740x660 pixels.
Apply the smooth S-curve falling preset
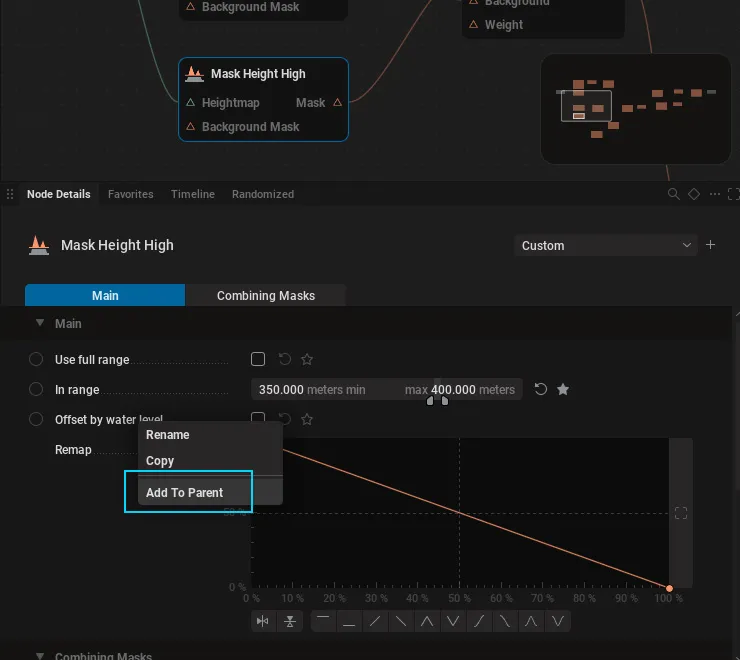coord(505,621)
